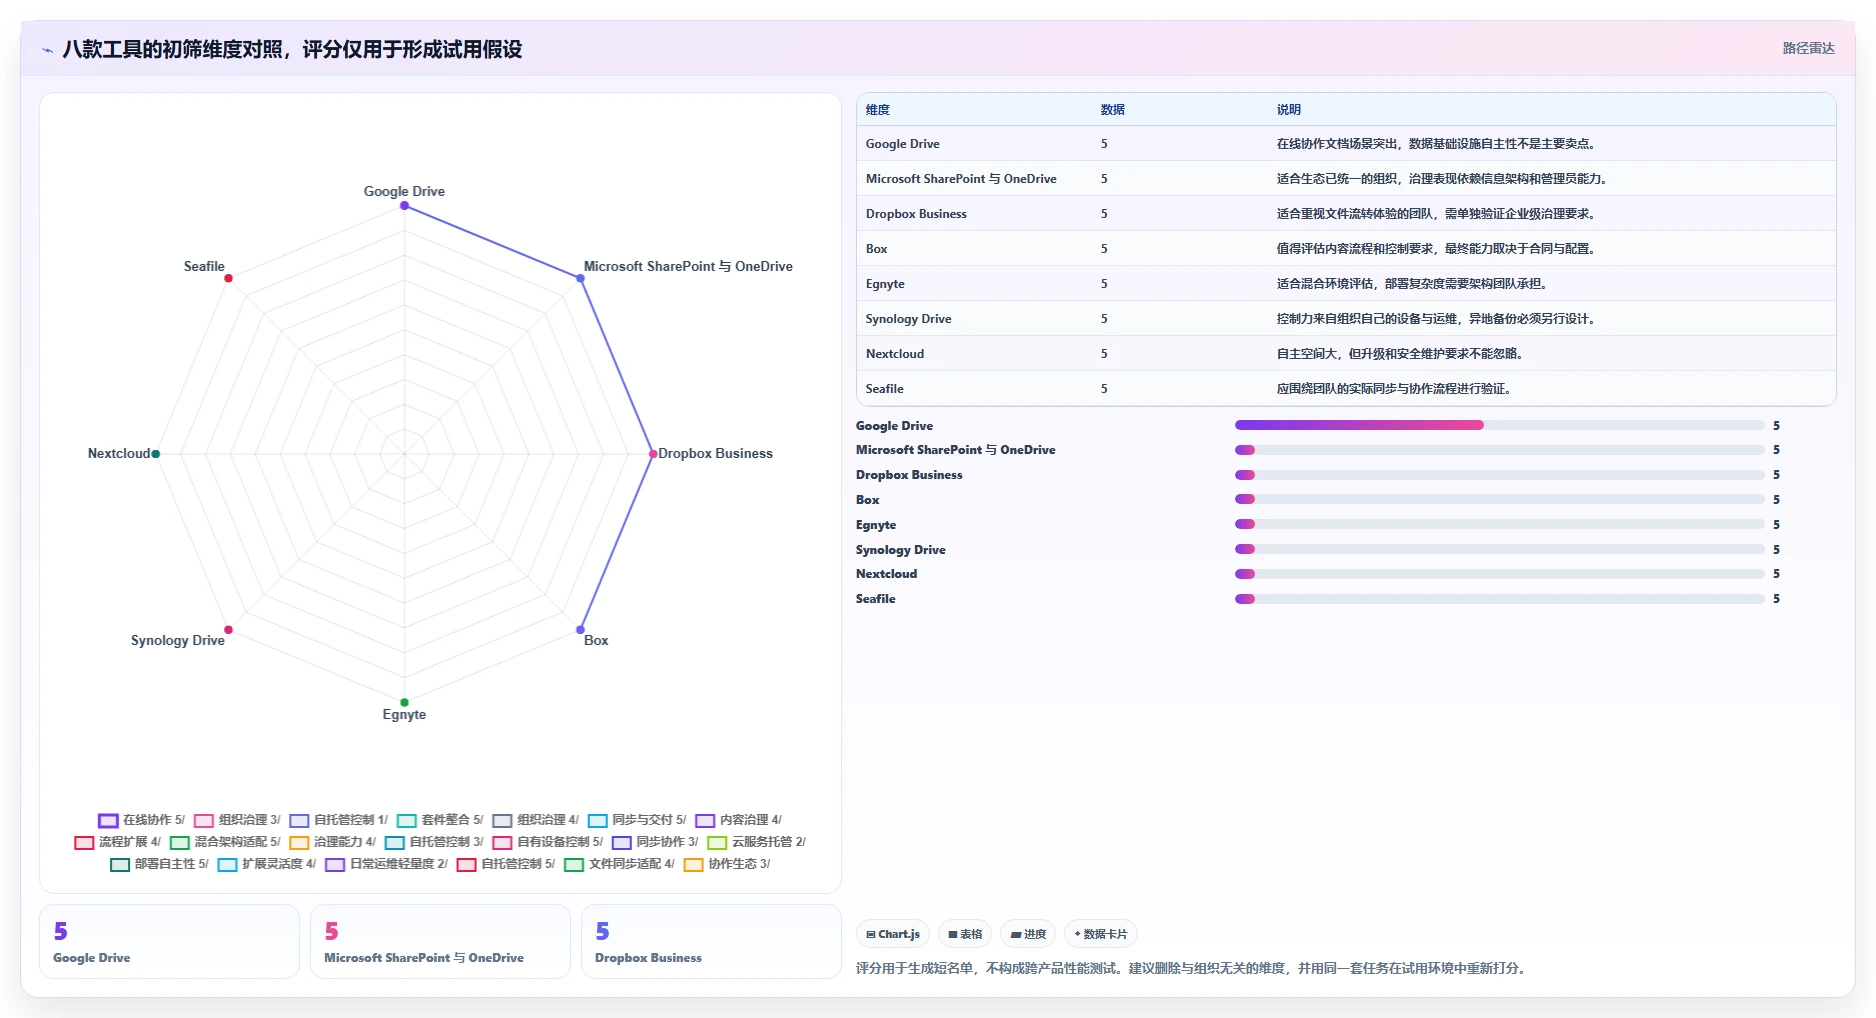Image resolution: width=1876 pixels, height=1018 pixels.
Task: Click the 自有设备控制 5/ legend color swatch
Action: 502,842
